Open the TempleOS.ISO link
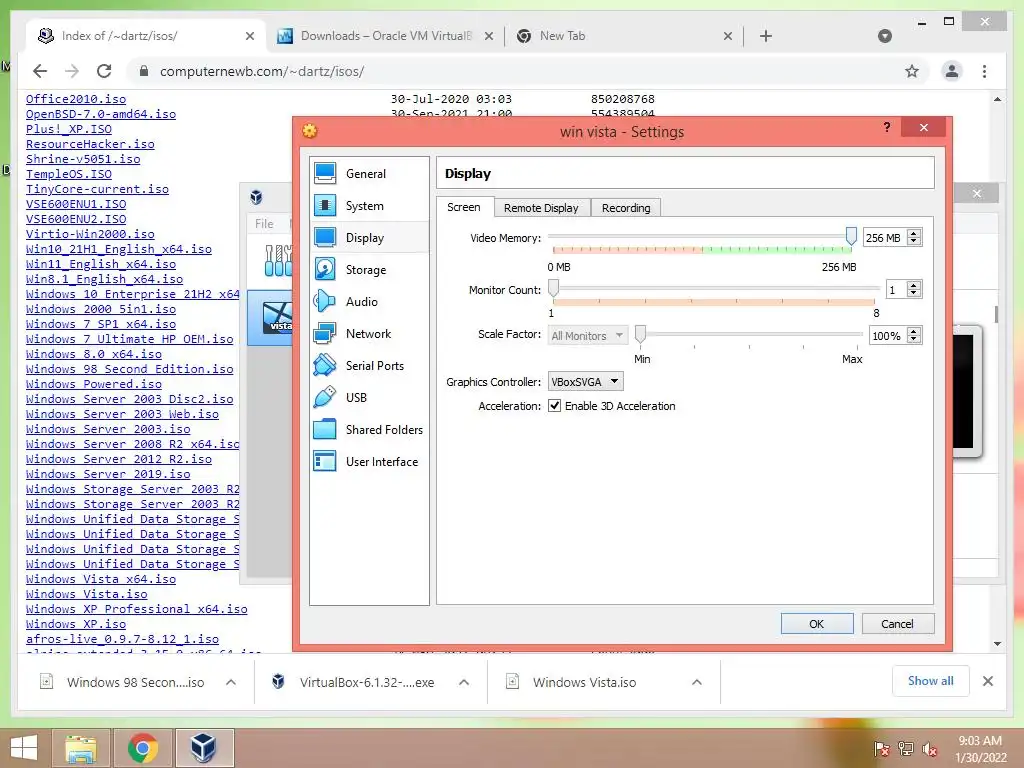Screen dimensions: 1024x768 pos(69,174)
